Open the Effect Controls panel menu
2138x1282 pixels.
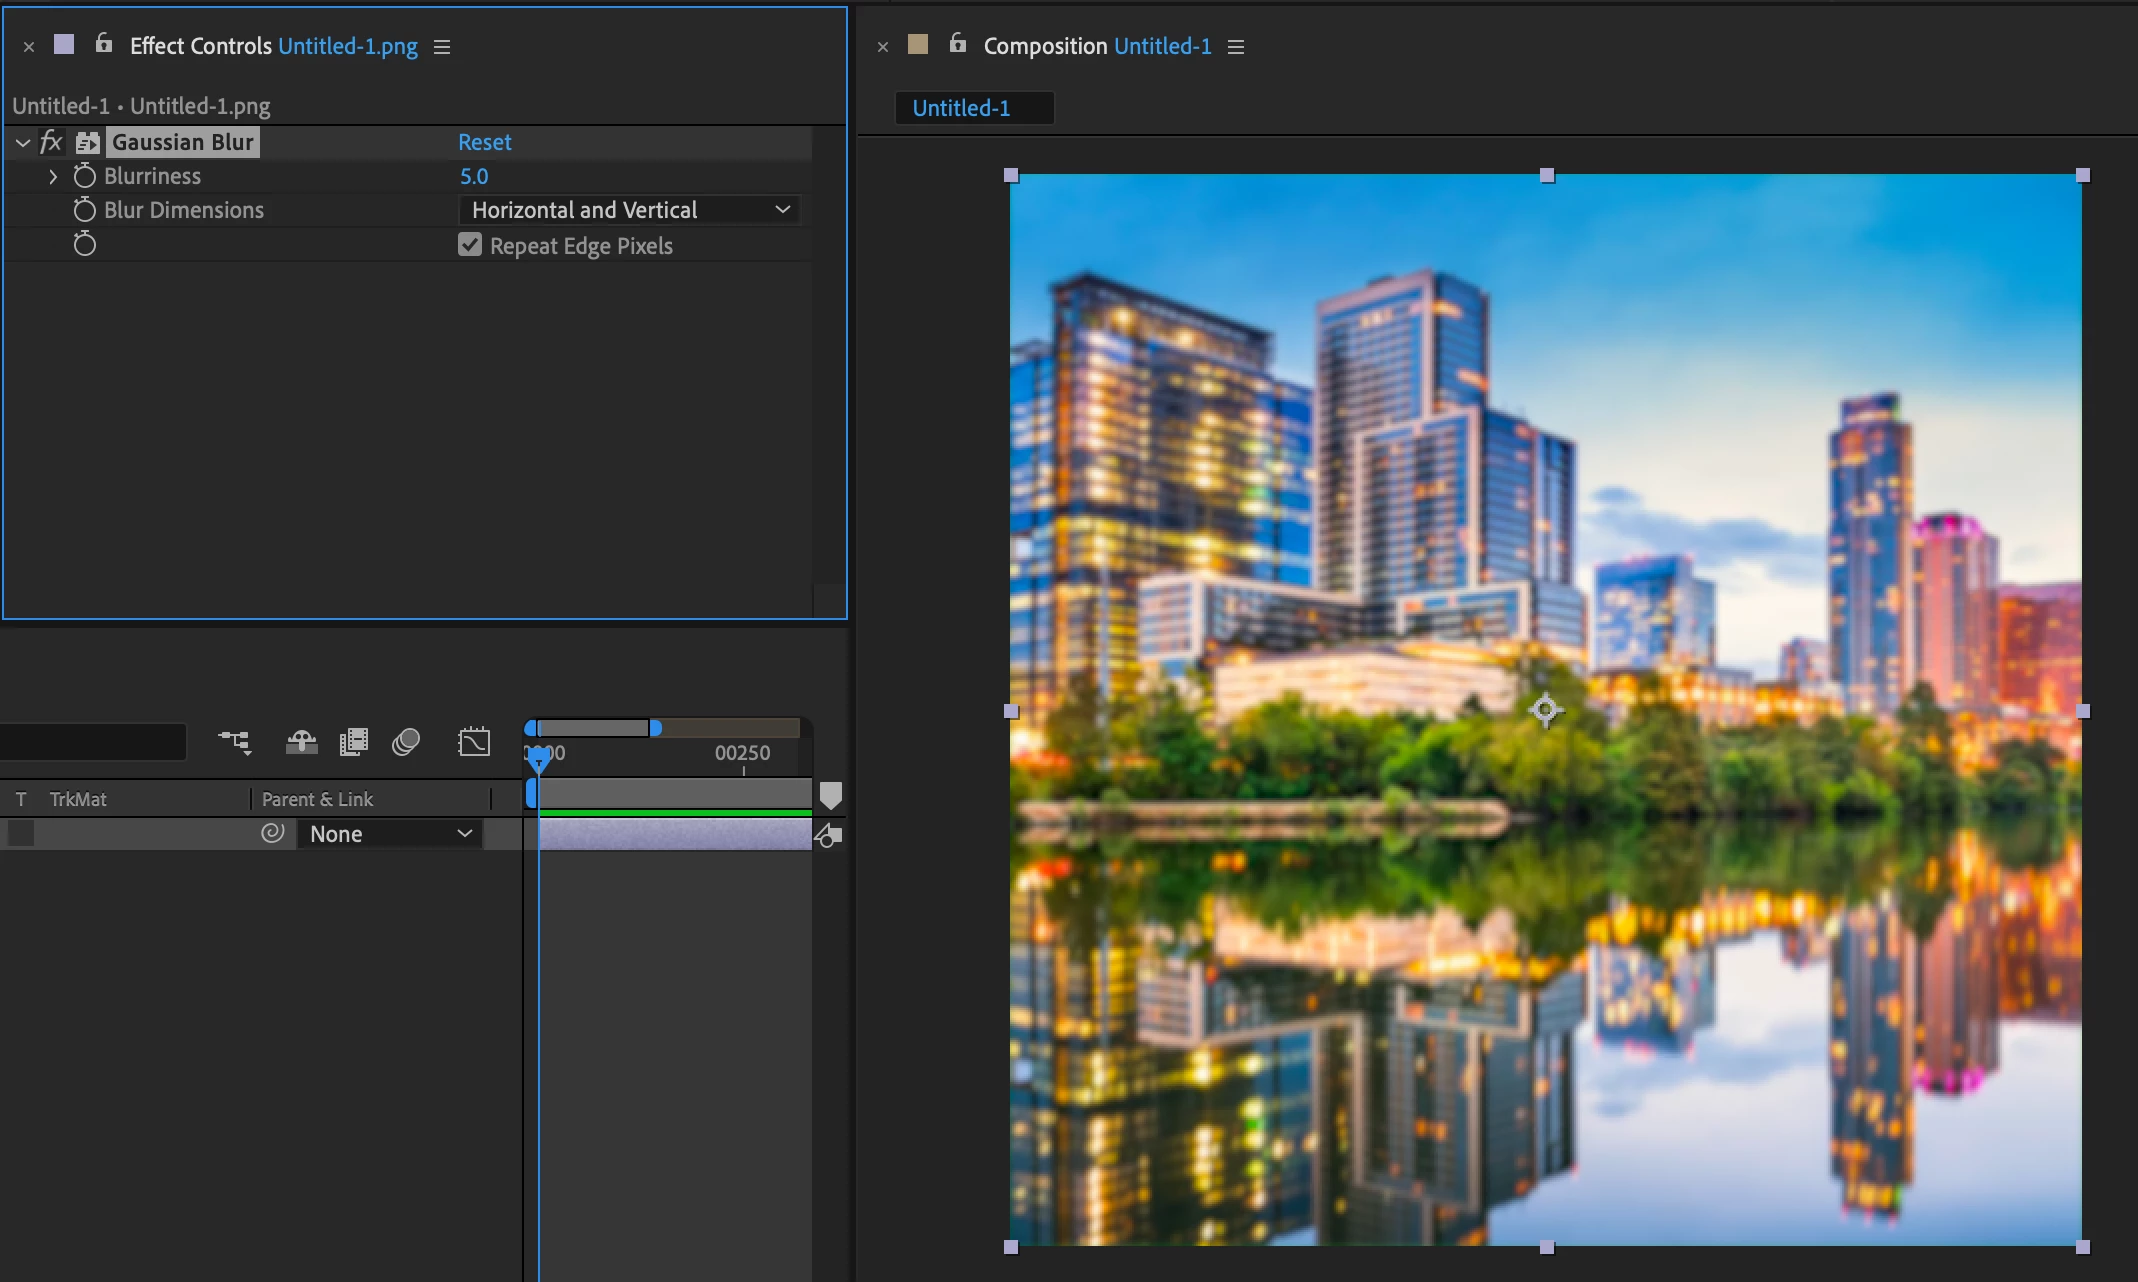coord(442,47)
